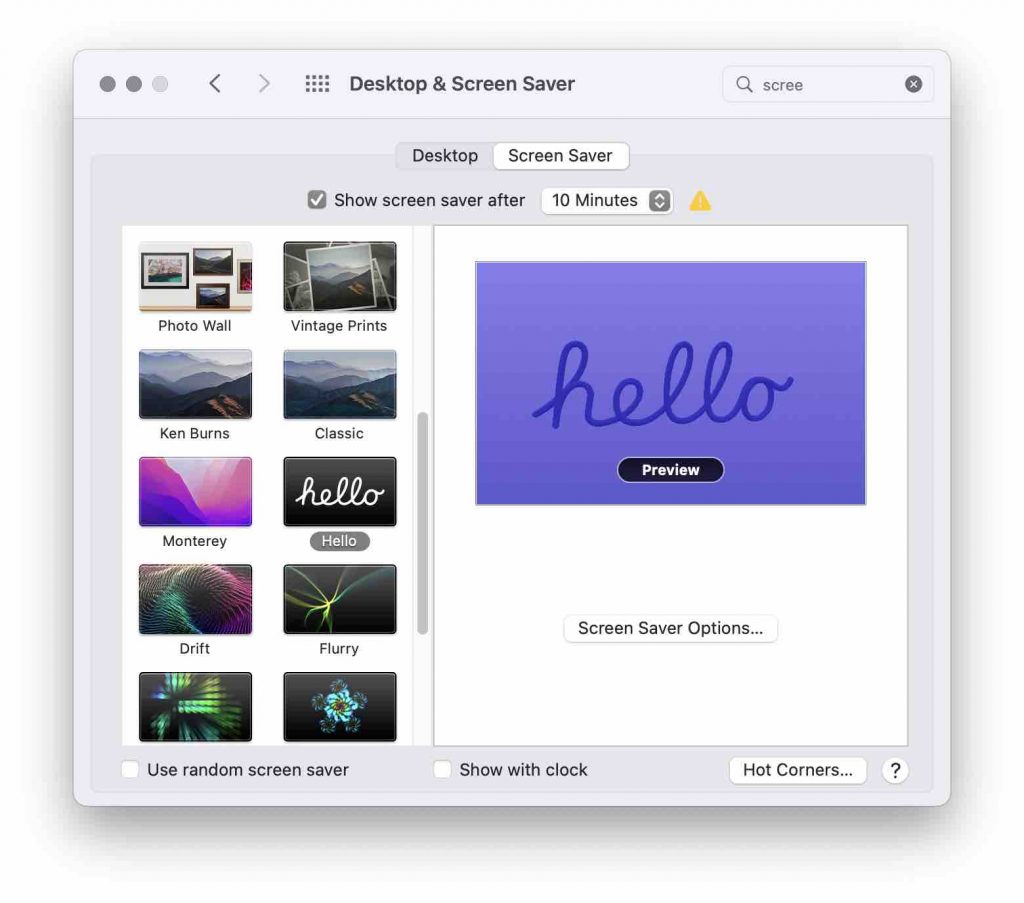The width and height of the screenshot is (1024, 903).
Task: Enable Show with clock
Action: (442, 770)
